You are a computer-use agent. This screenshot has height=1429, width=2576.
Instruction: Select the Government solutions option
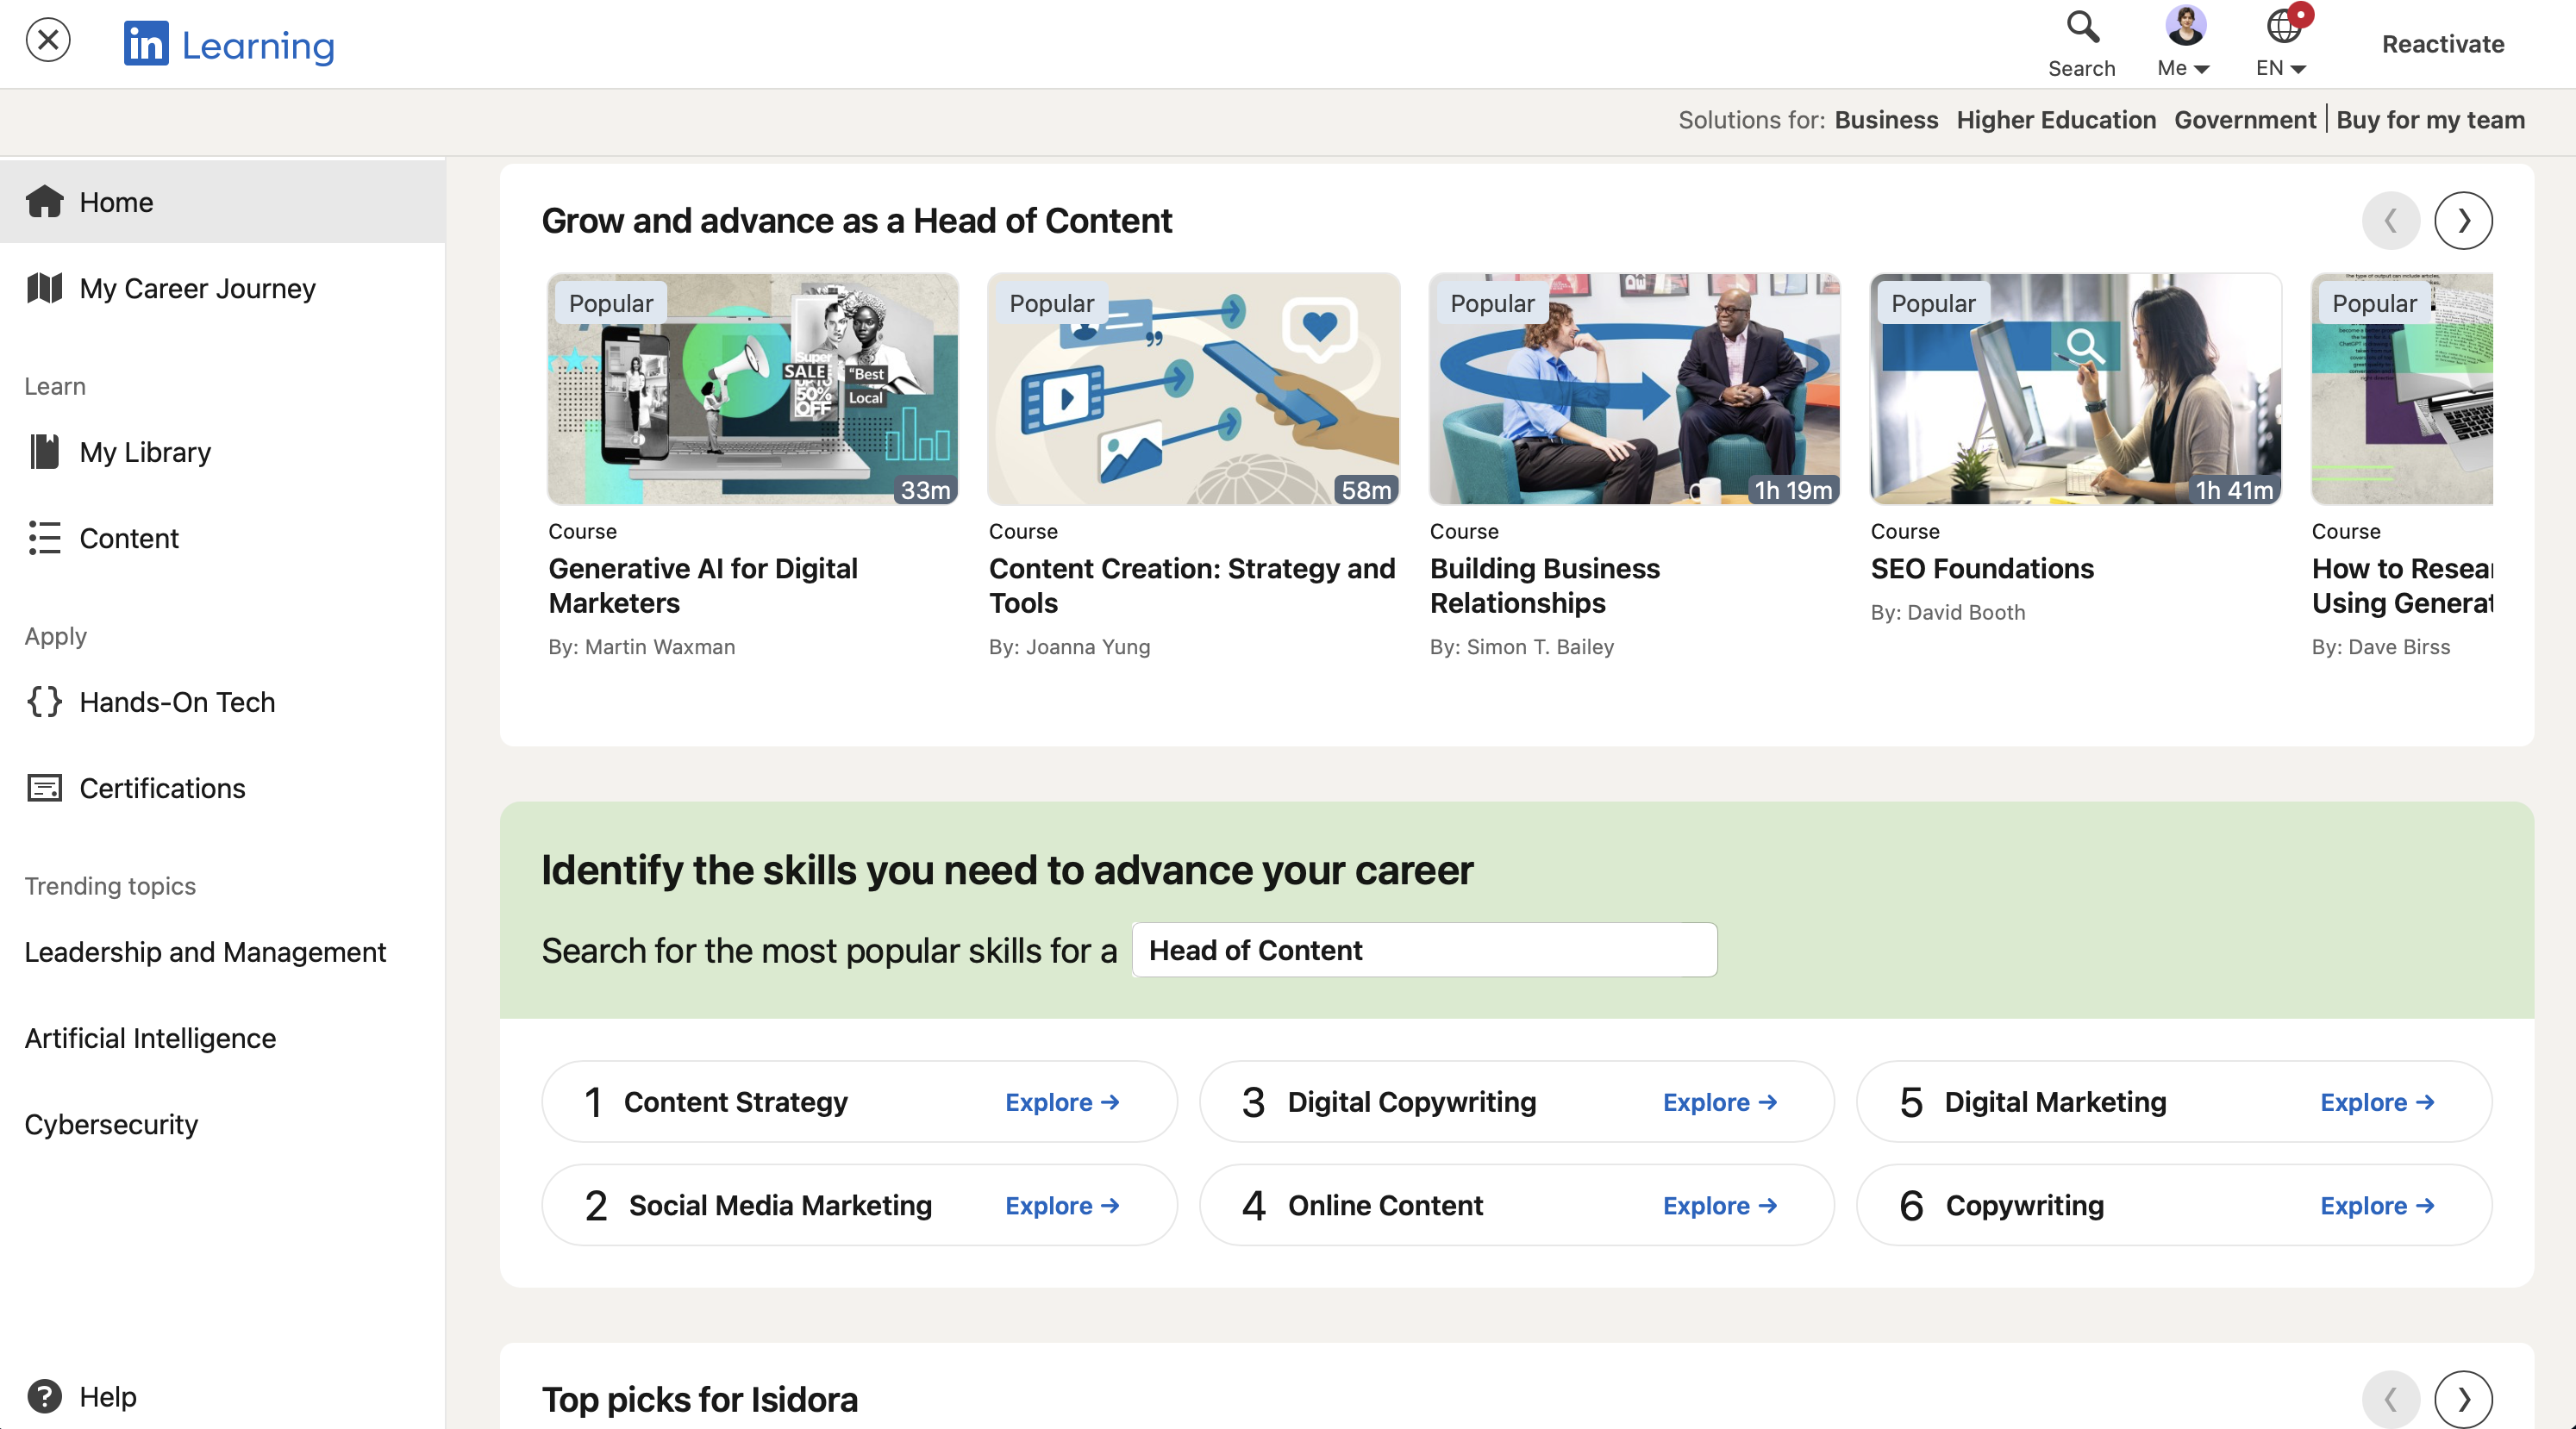2245,119
